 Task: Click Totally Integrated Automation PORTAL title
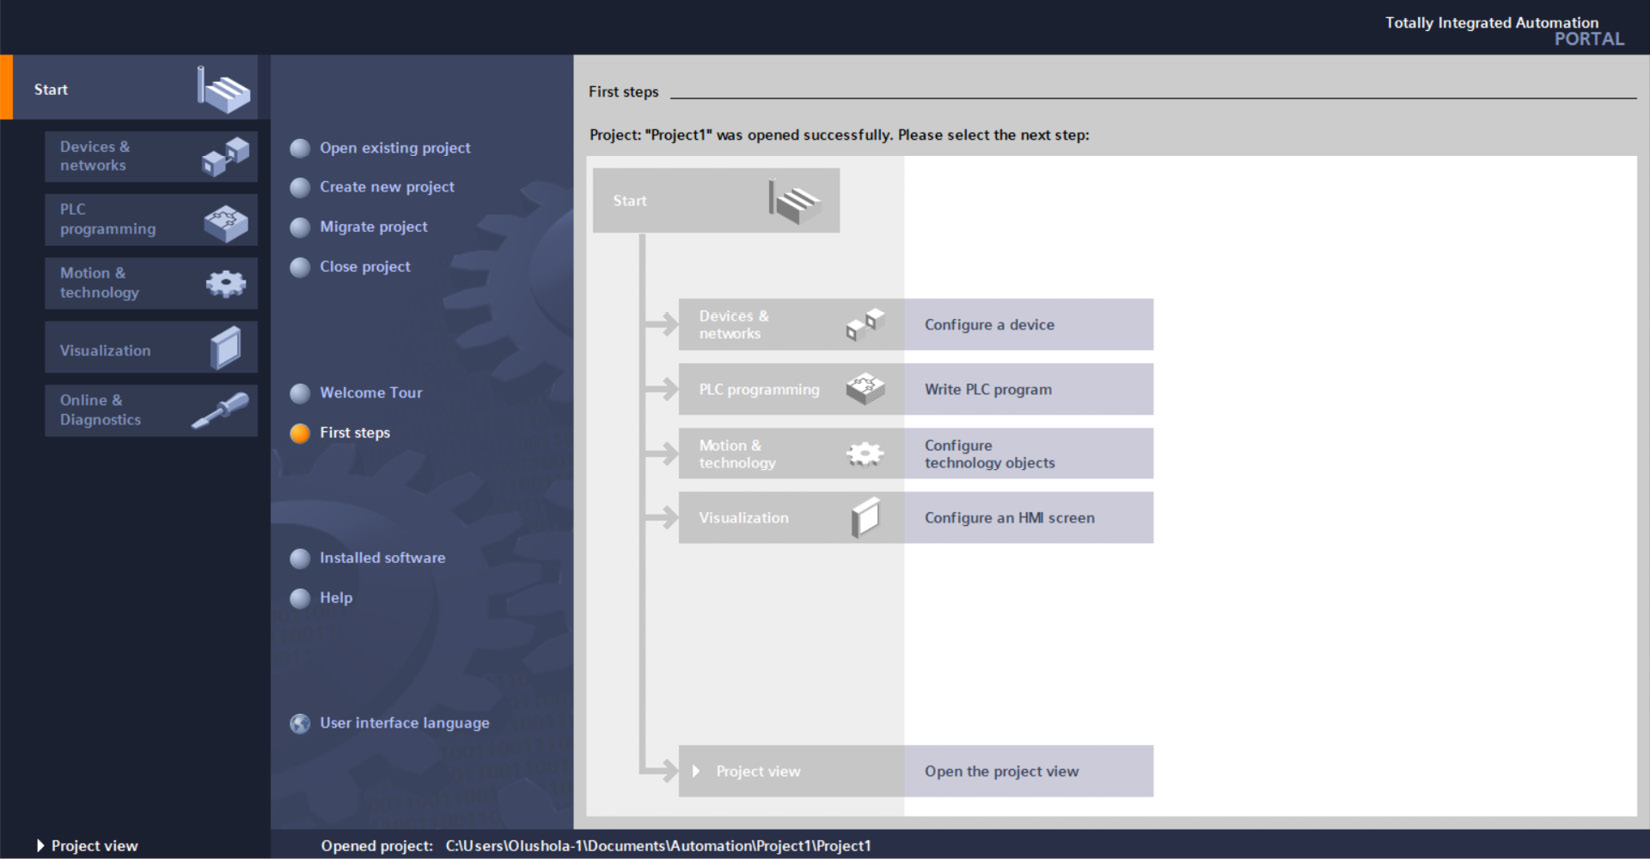pyautogui.click(x=1504, y=30)
